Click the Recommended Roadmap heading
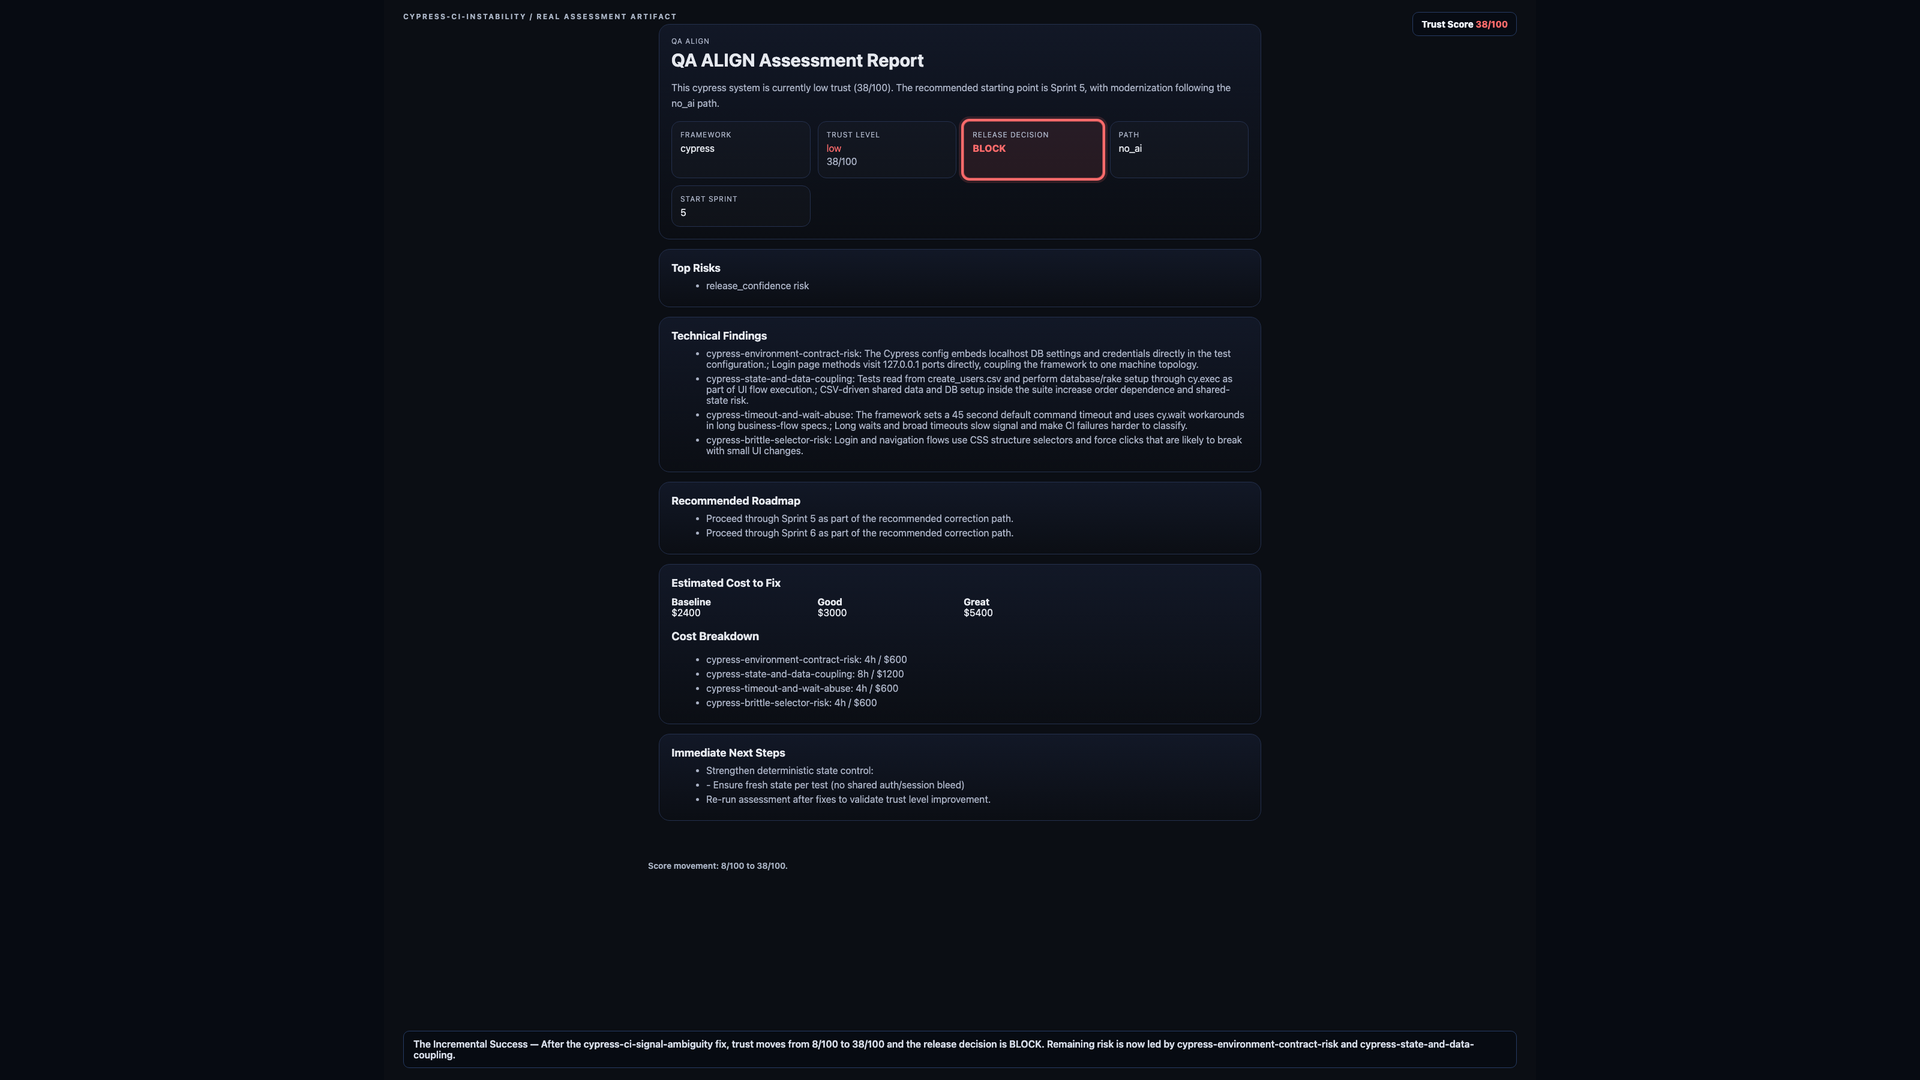 [x=736, y=501]
